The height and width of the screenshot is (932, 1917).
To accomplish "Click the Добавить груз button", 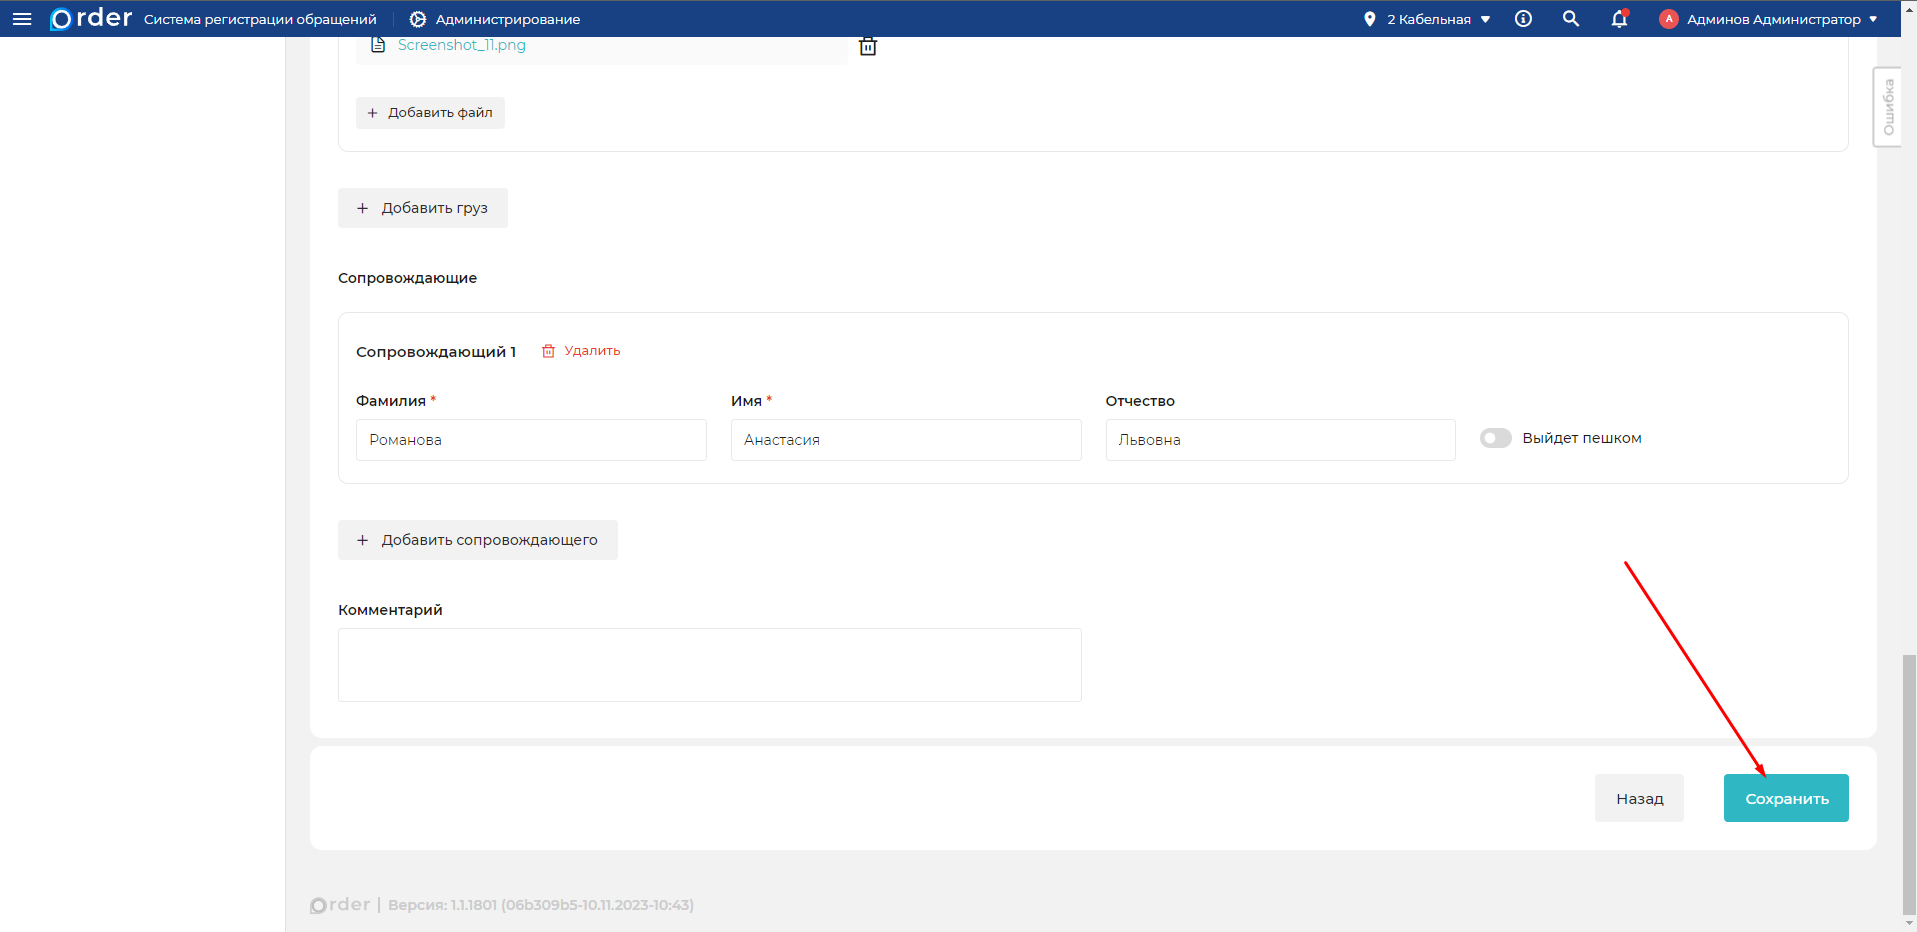I will [x=423, y=208].
